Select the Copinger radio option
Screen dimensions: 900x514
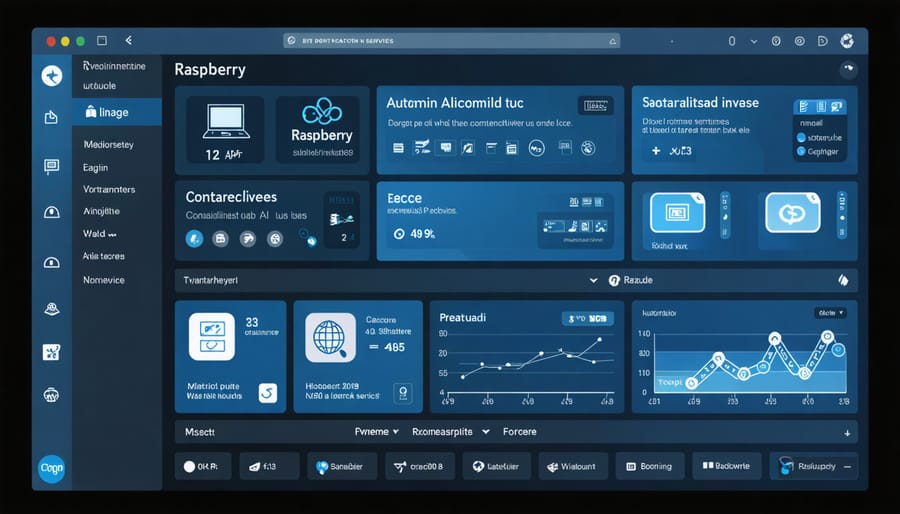click(x=801, y=151)
